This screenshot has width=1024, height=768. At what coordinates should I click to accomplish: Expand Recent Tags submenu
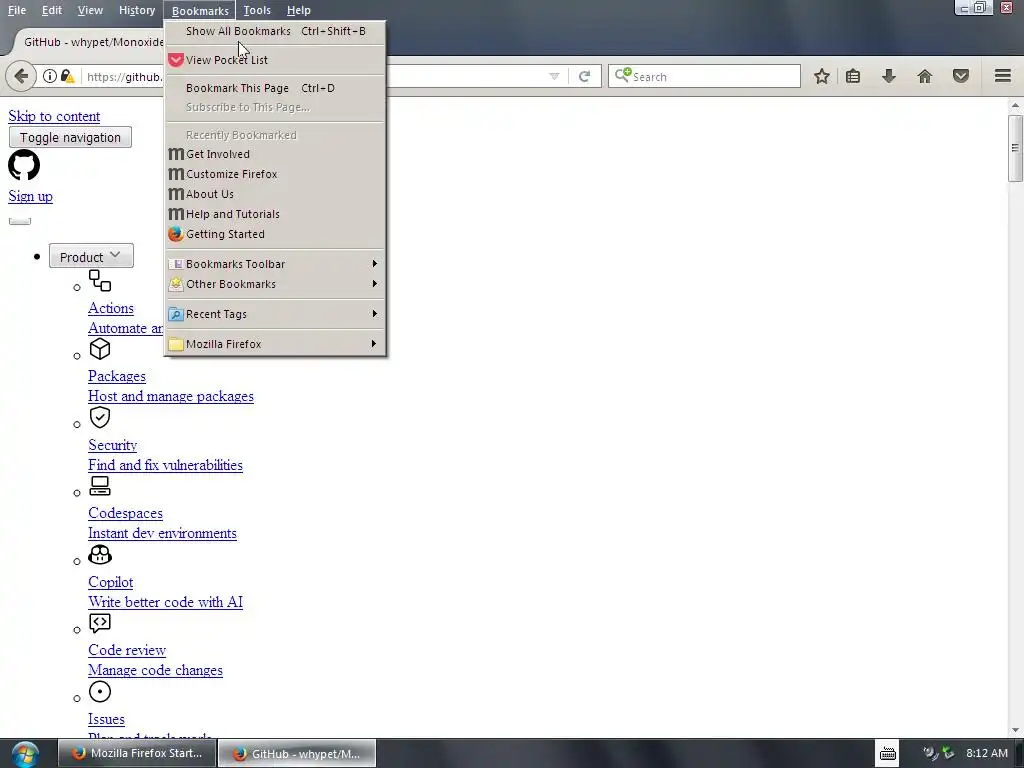pos(276,314)
